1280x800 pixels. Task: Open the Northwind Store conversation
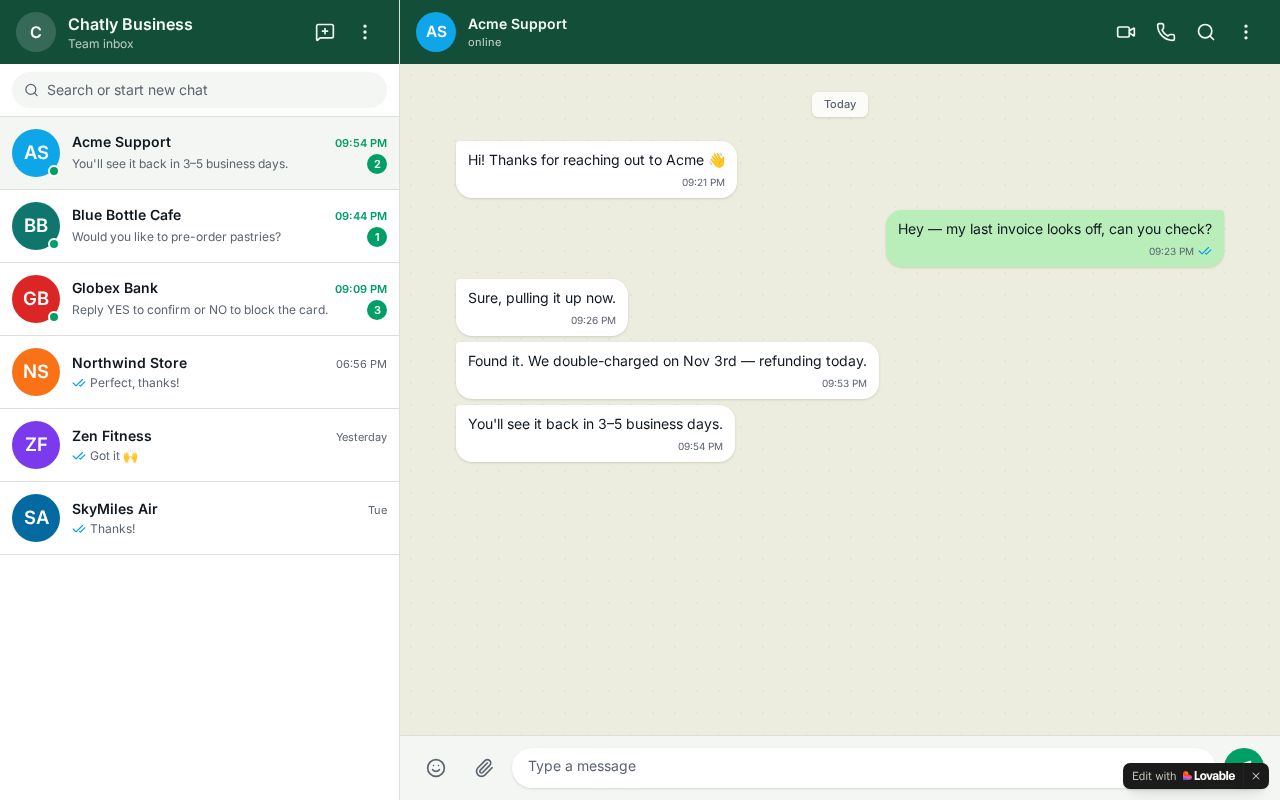pyautogui.click(x=199, y=372)
